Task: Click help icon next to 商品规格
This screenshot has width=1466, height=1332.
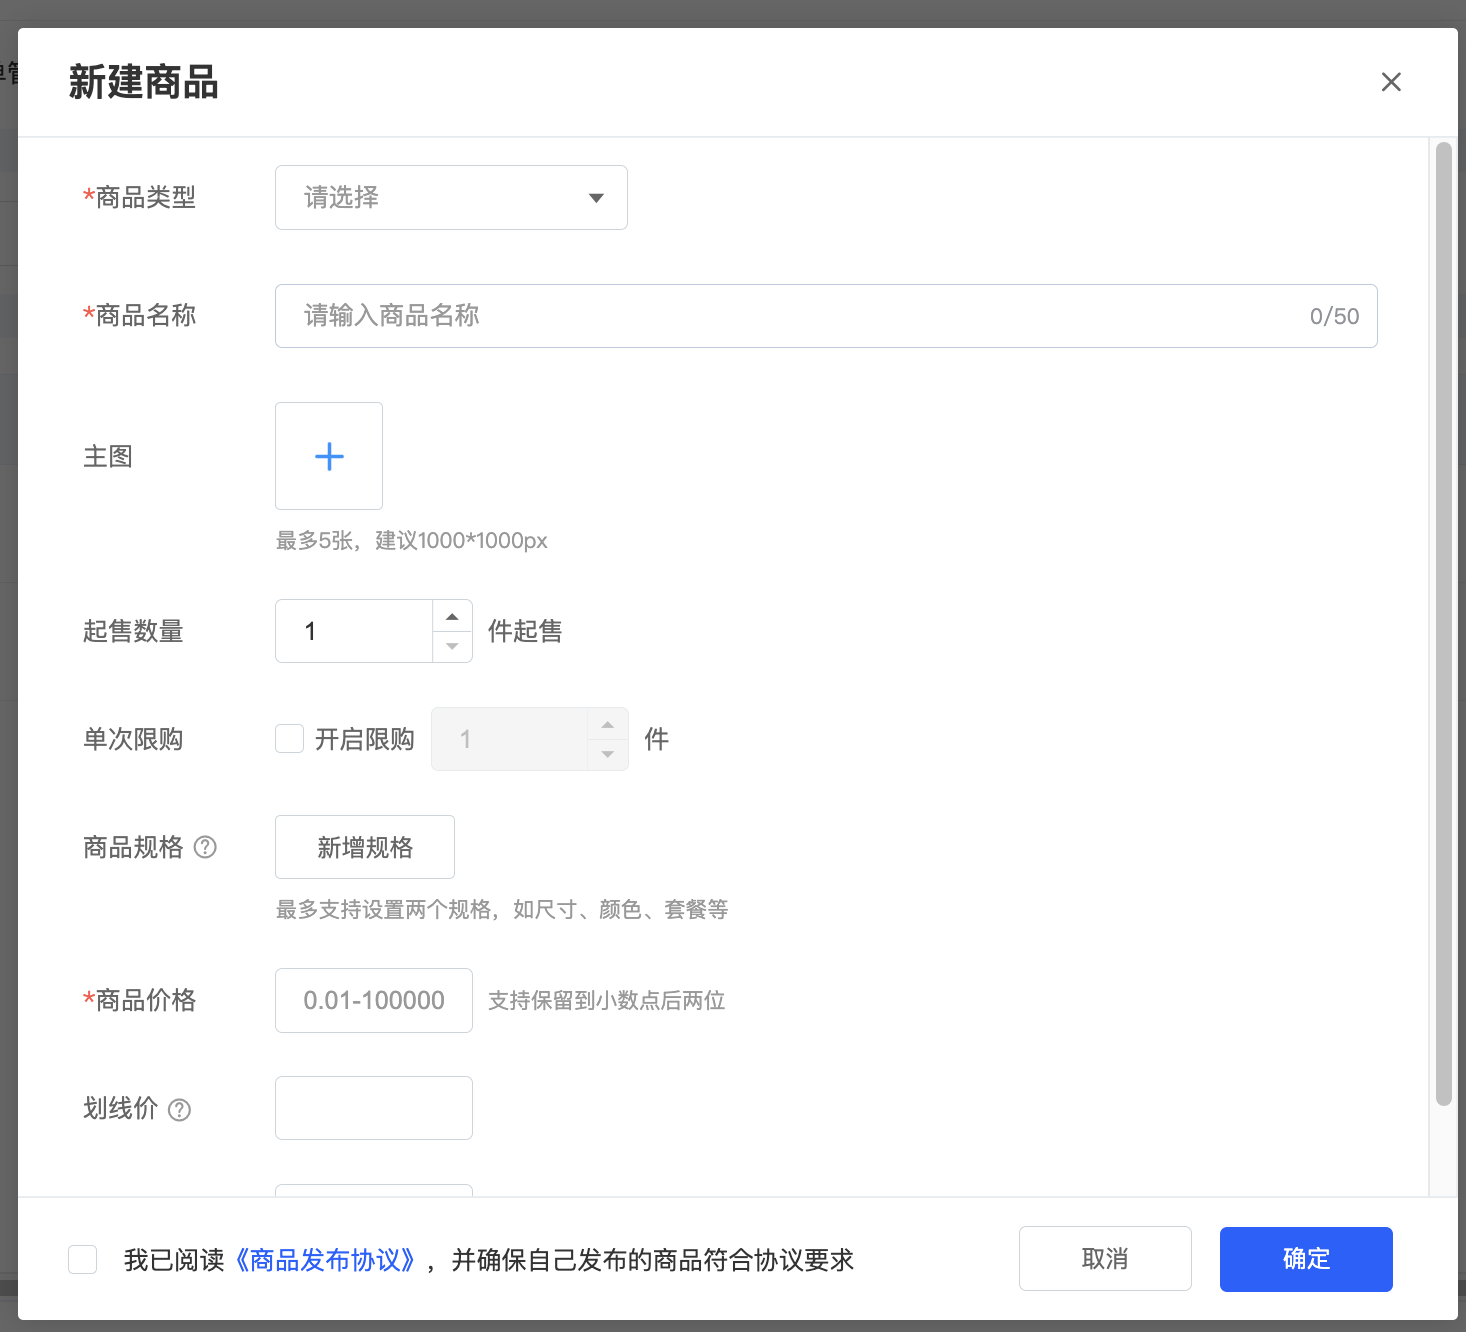Action: [x=205, y=848]
